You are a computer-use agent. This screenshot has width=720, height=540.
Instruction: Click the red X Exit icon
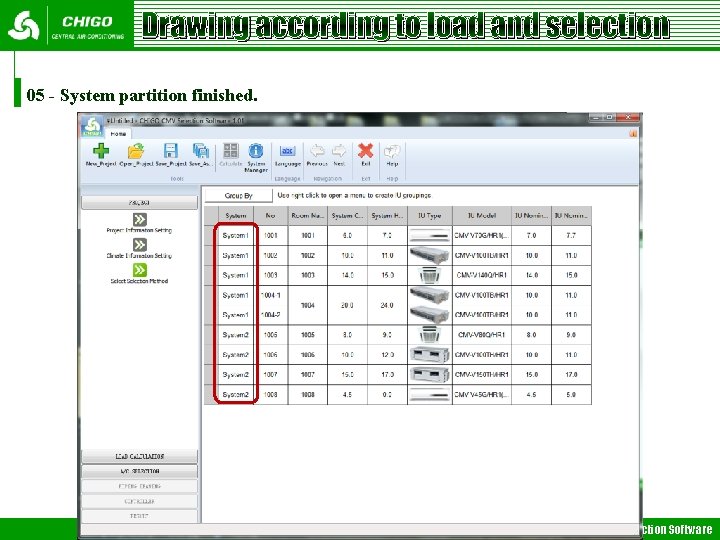[366, 151]
